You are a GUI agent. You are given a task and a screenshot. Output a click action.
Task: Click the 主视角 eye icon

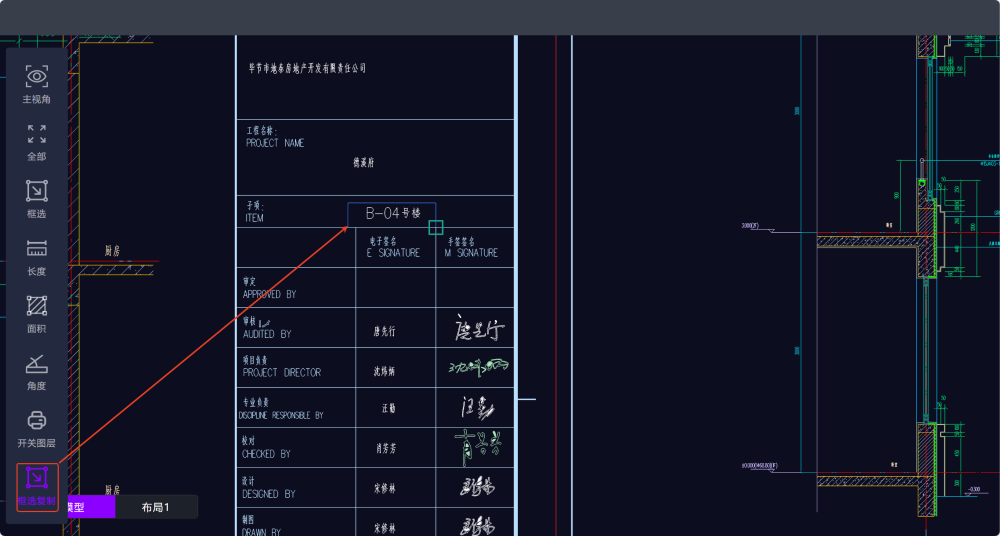pyautogui.click(x=37, y=76)
